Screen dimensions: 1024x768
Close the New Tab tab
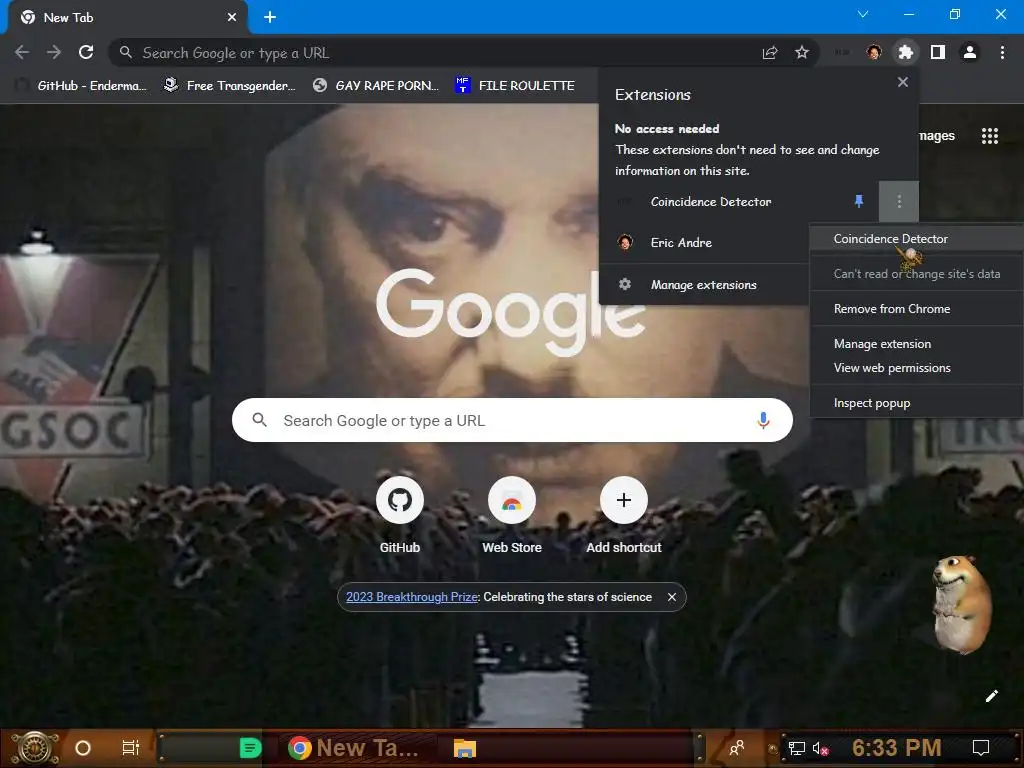point(232,18)
